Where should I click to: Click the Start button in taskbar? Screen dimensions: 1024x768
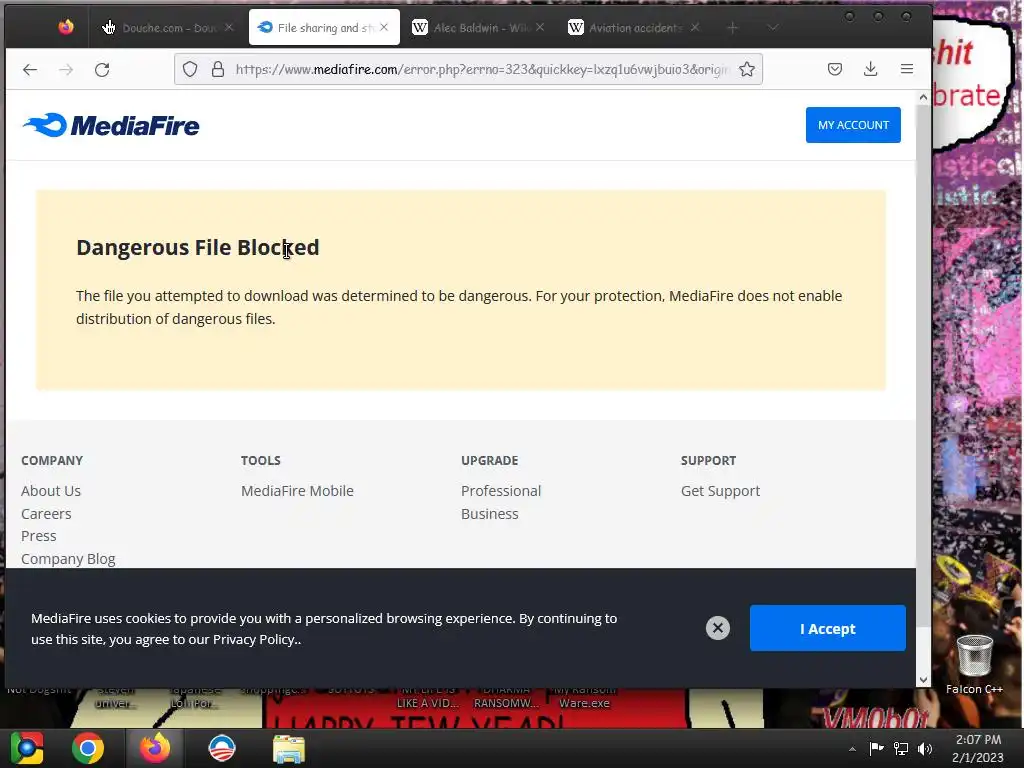click(x=27, y=748)
